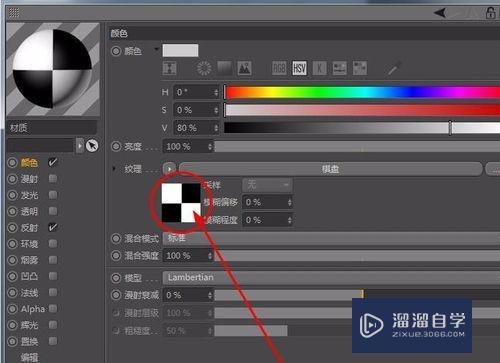Select the 辉光 channel in the list

29,325
